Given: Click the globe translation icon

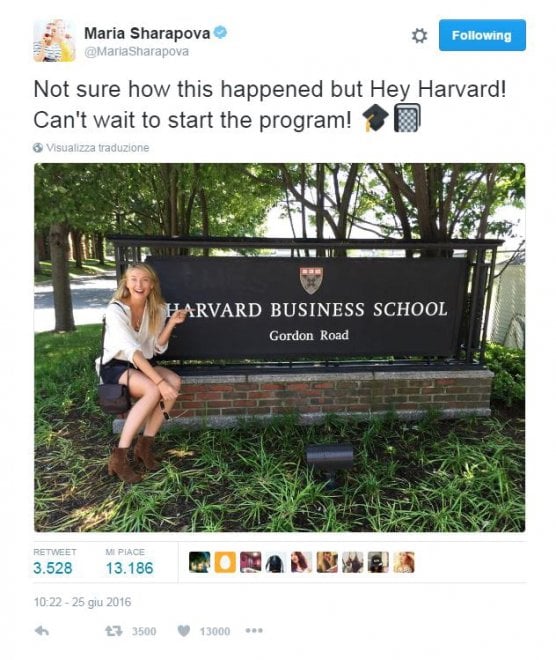Looking at the screenshot, I should pos(38,148).
